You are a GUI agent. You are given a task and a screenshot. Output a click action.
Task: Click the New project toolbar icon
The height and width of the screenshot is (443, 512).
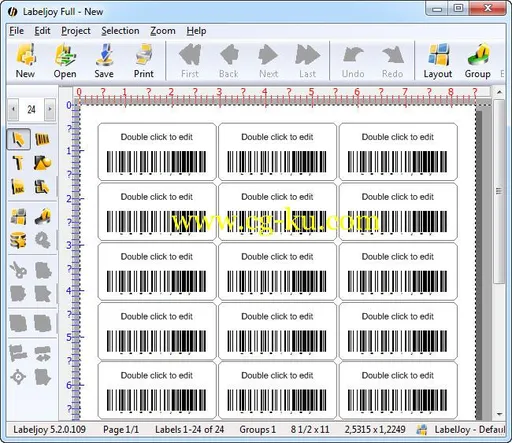[25, 61]
